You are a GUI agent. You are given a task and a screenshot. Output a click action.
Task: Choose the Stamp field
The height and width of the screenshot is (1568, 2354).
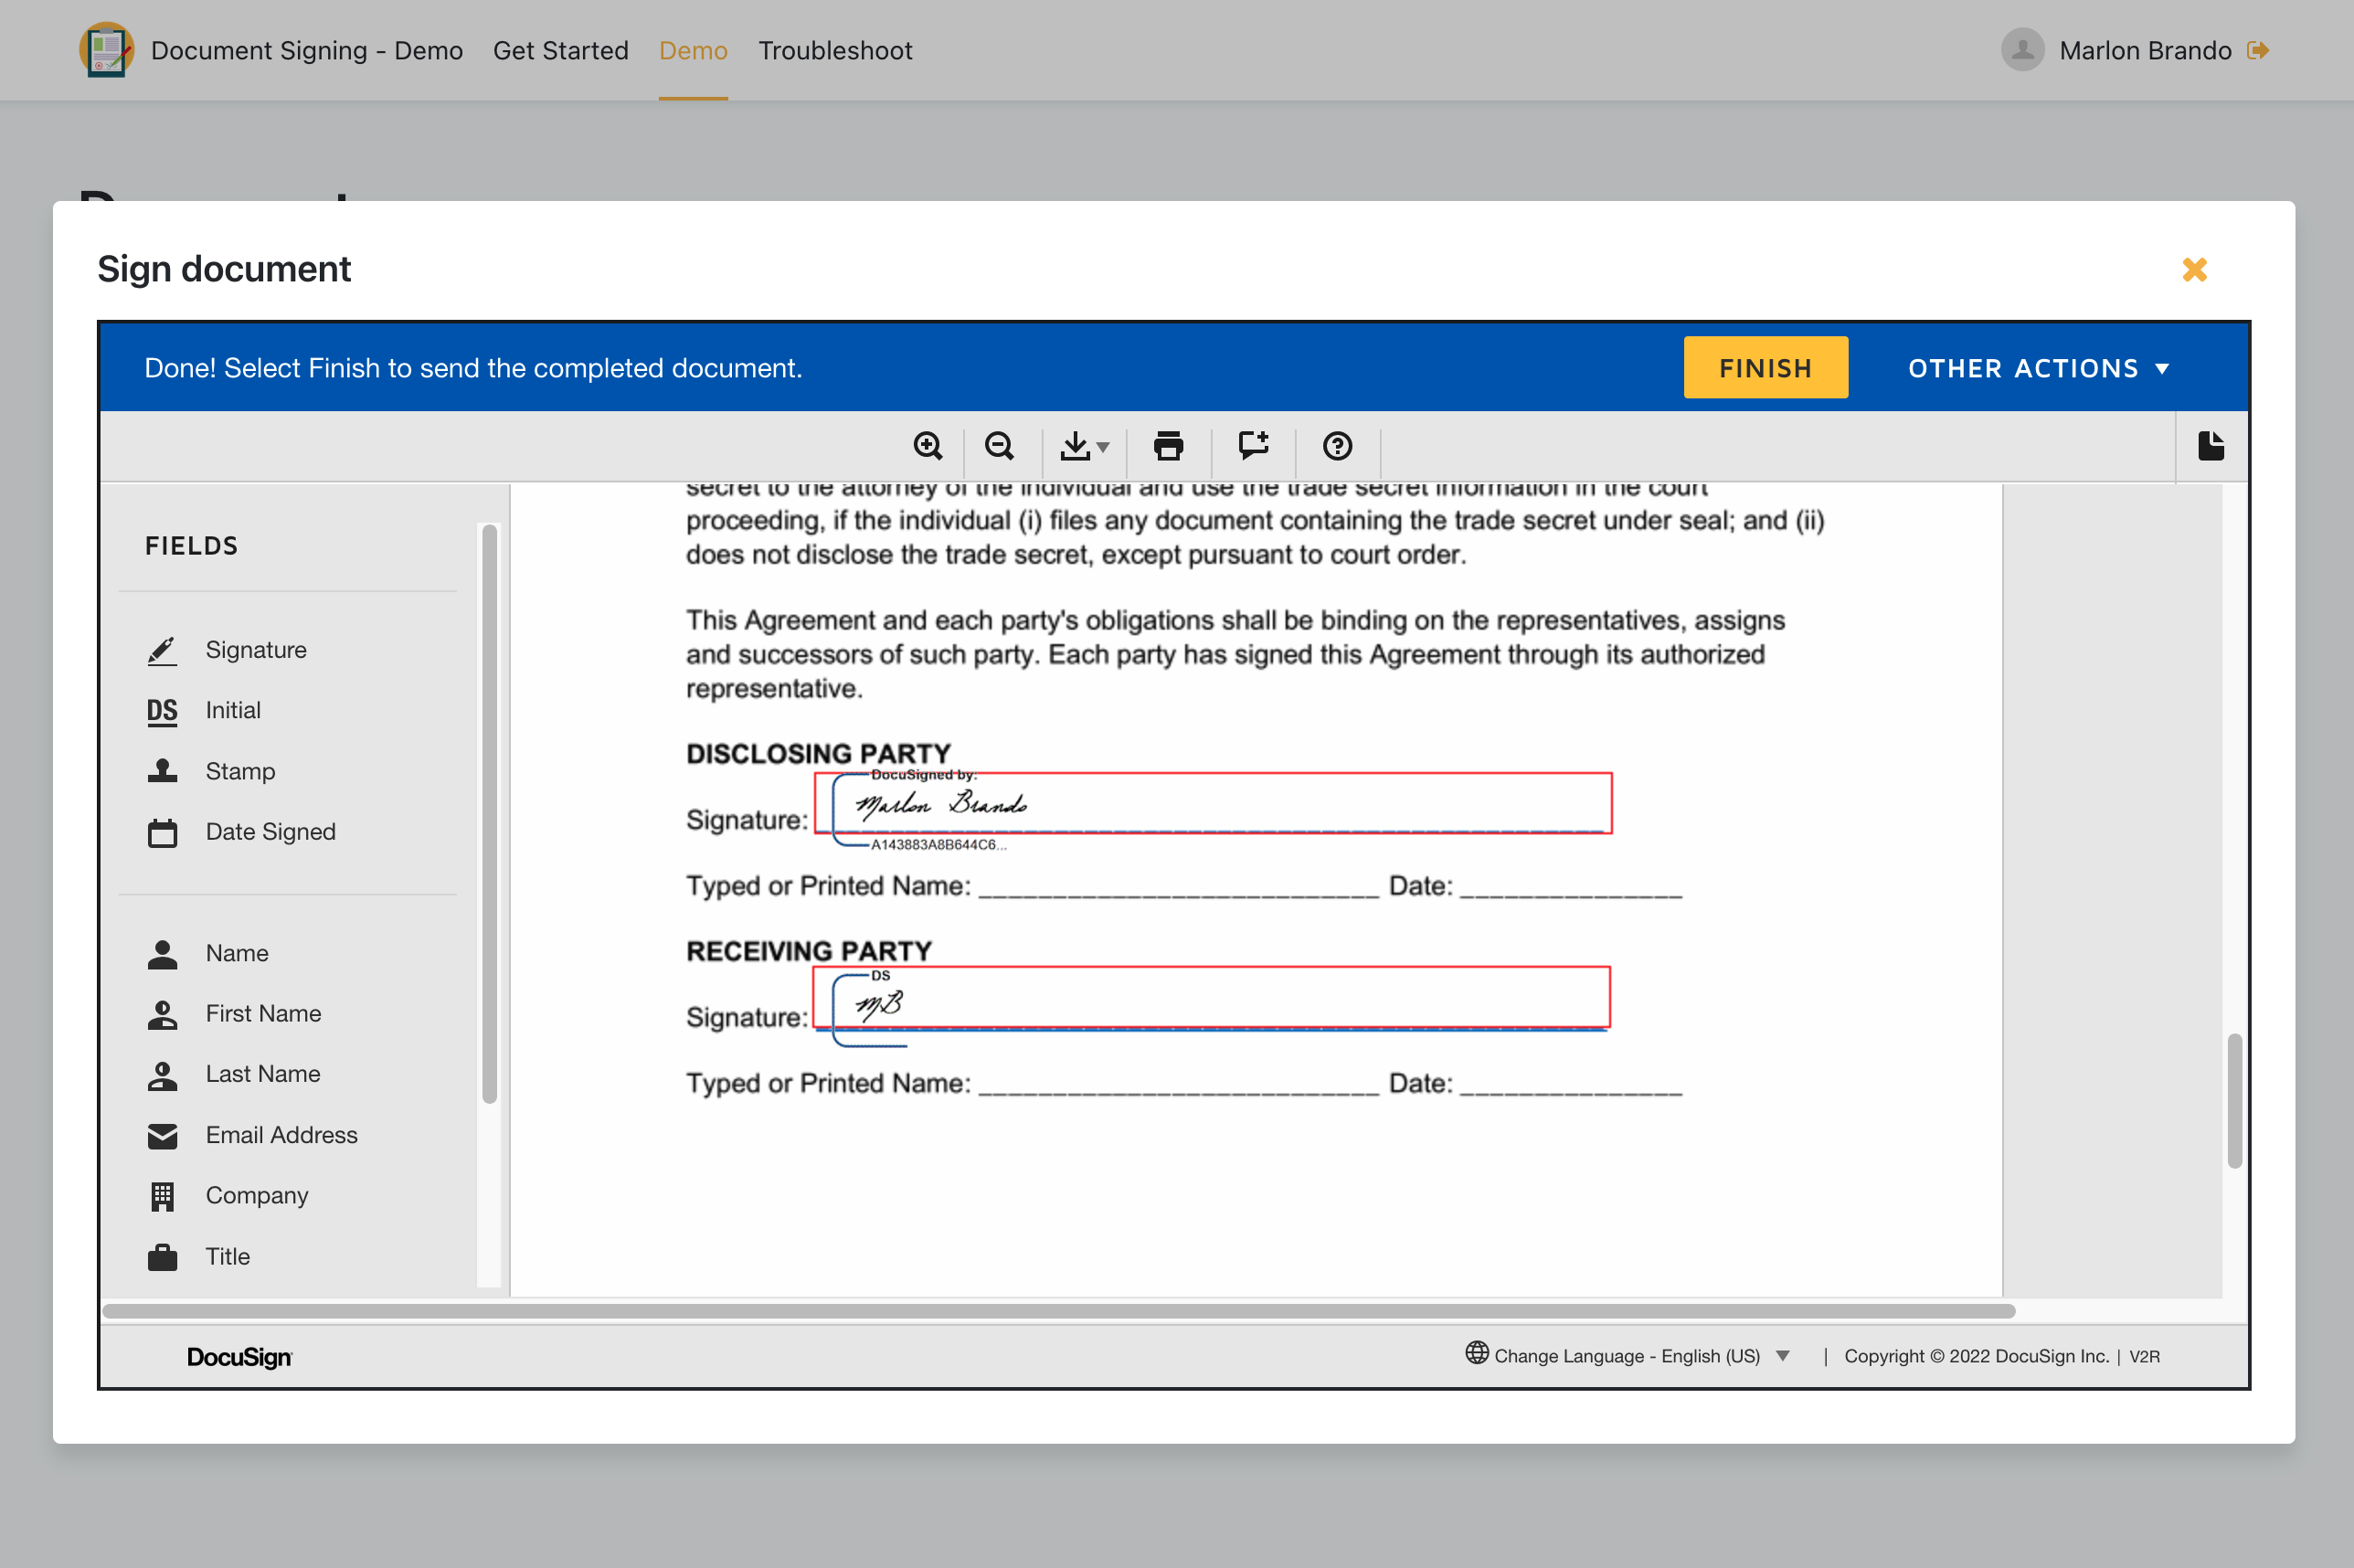pyautogui.click(x=240, y=771)
